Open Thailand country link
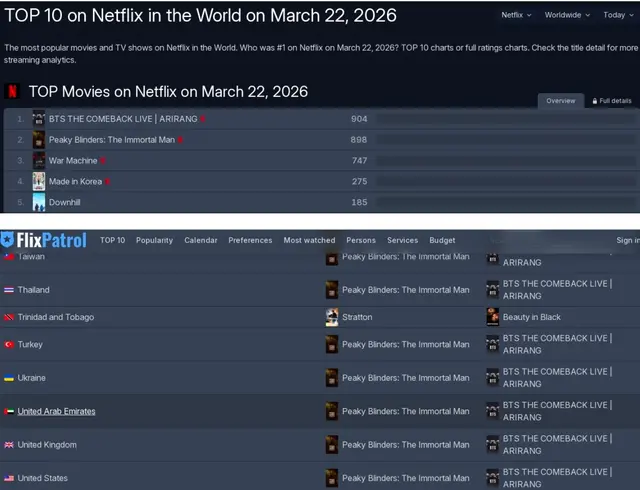The width and height of the screenshot is (640, 490). coord(33,290)
